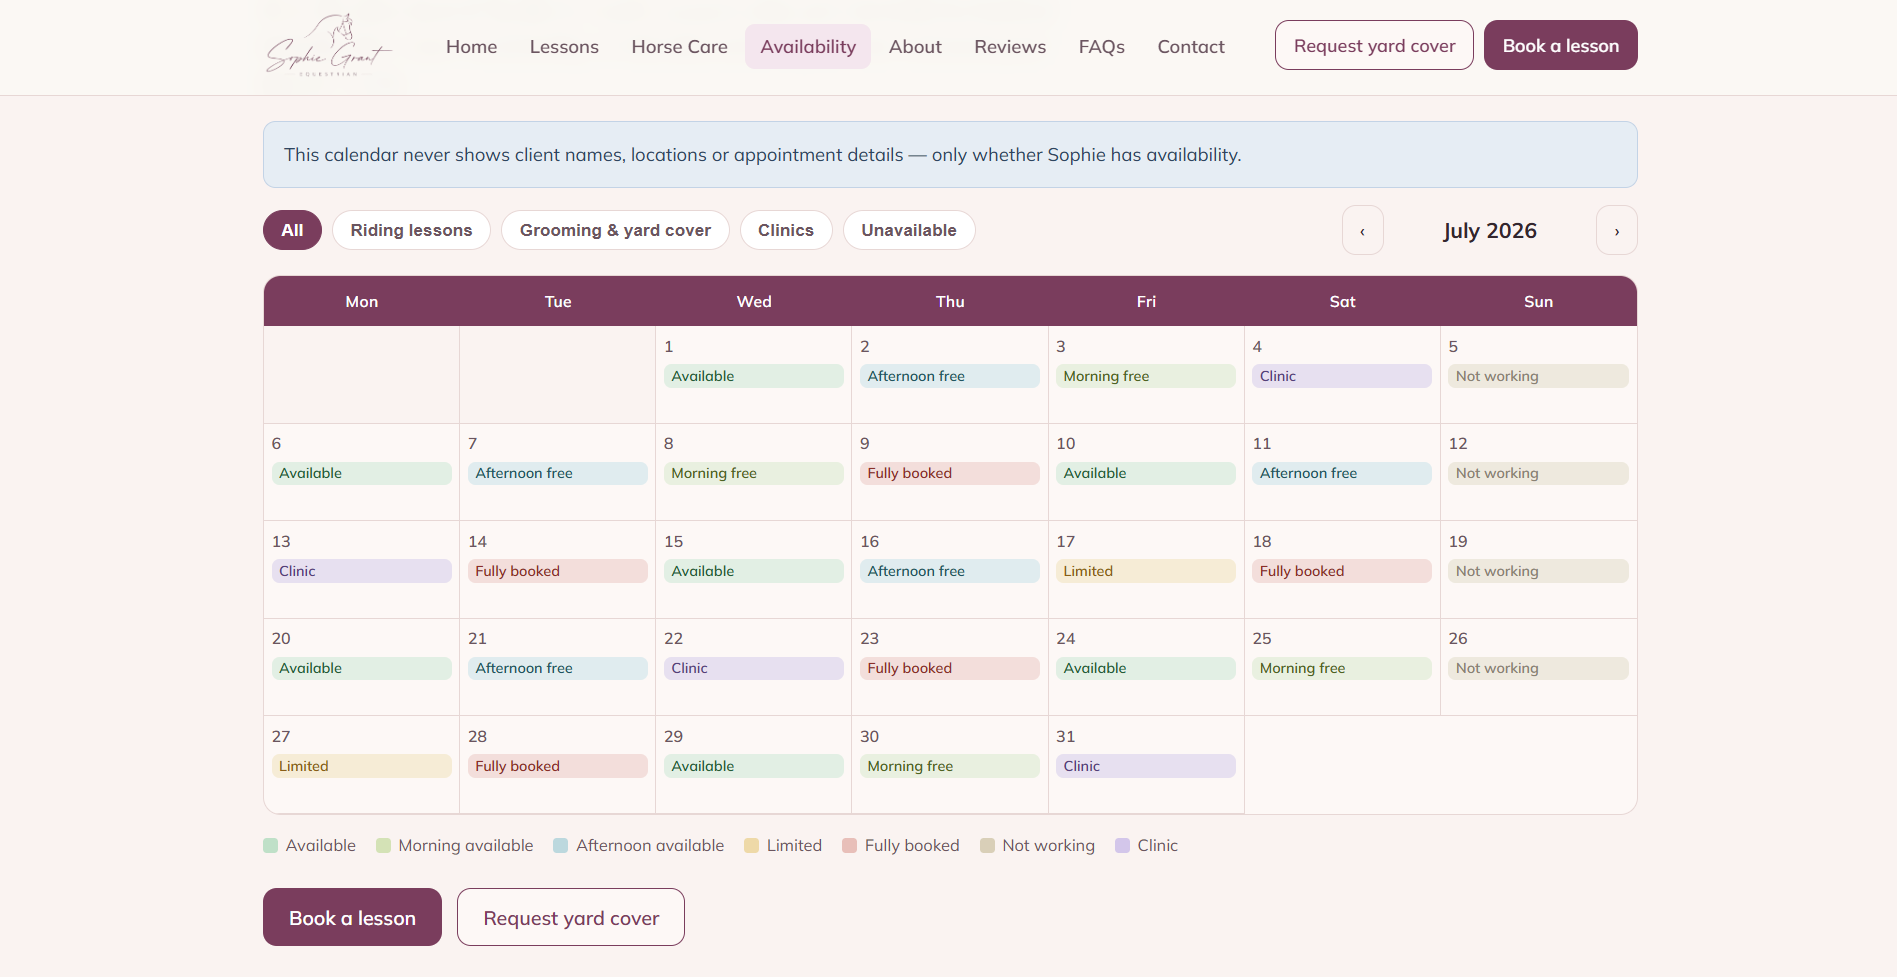Go to next month arrow
The image size is (1897, 977).
[x=1616, y=230]
